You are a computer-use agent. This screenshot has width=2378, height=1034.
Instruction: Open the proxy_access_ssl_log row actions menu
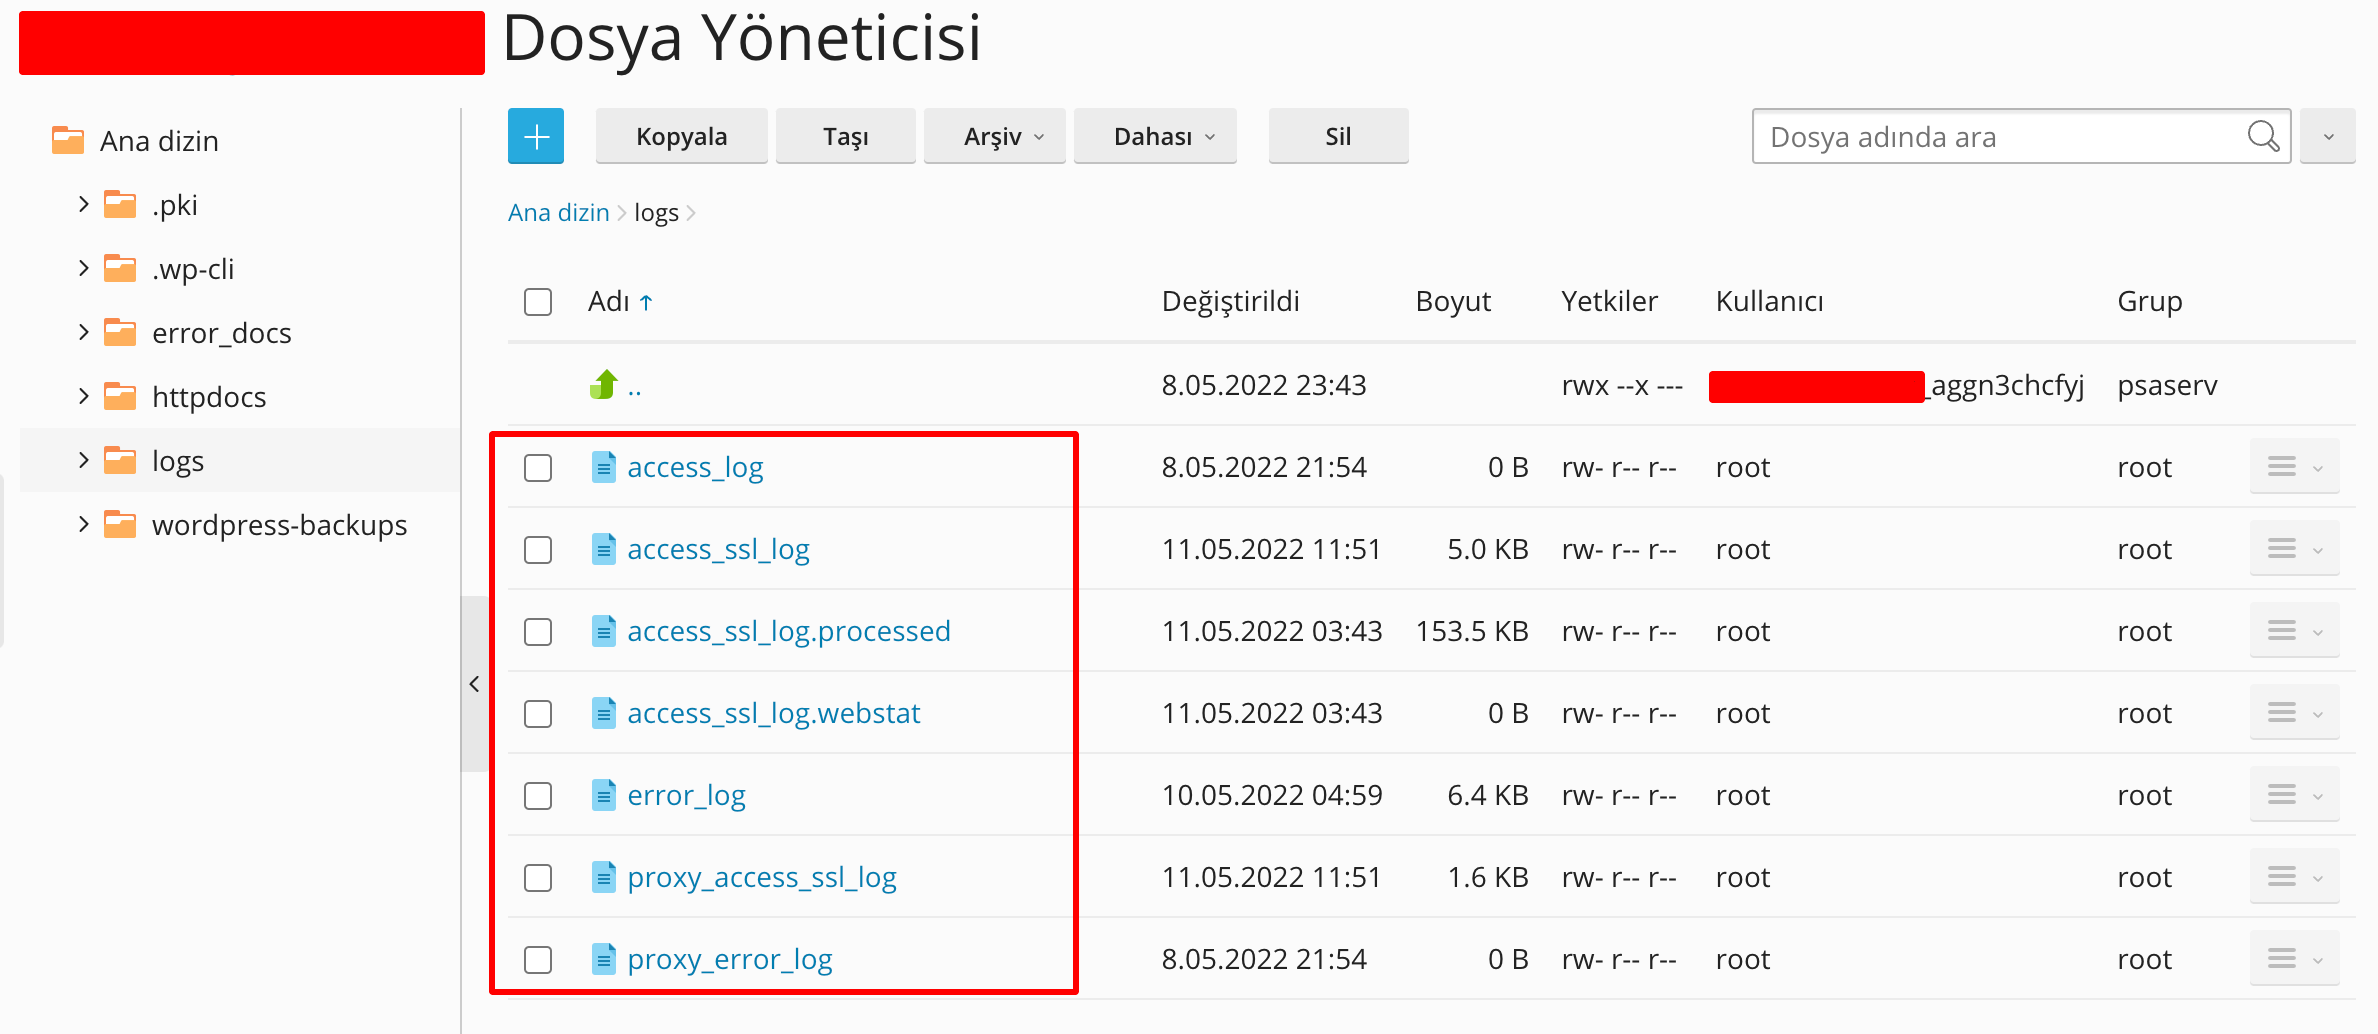2295,877
